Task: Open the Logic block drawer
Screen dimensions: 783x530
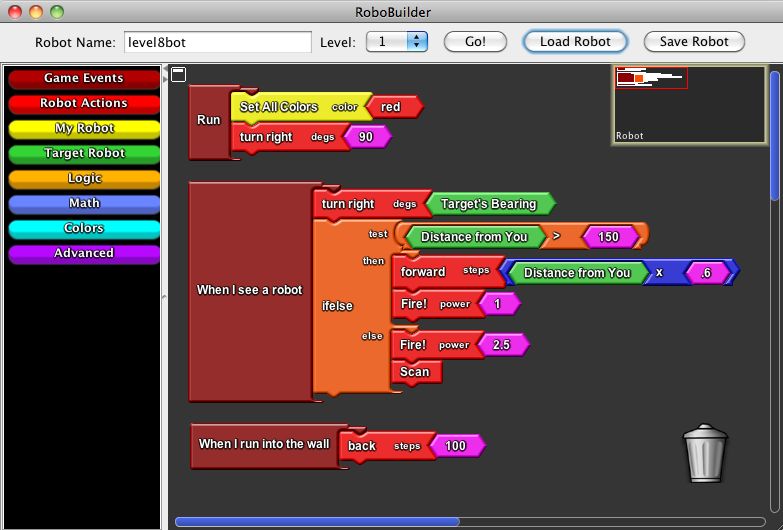Action: point(83,178)
